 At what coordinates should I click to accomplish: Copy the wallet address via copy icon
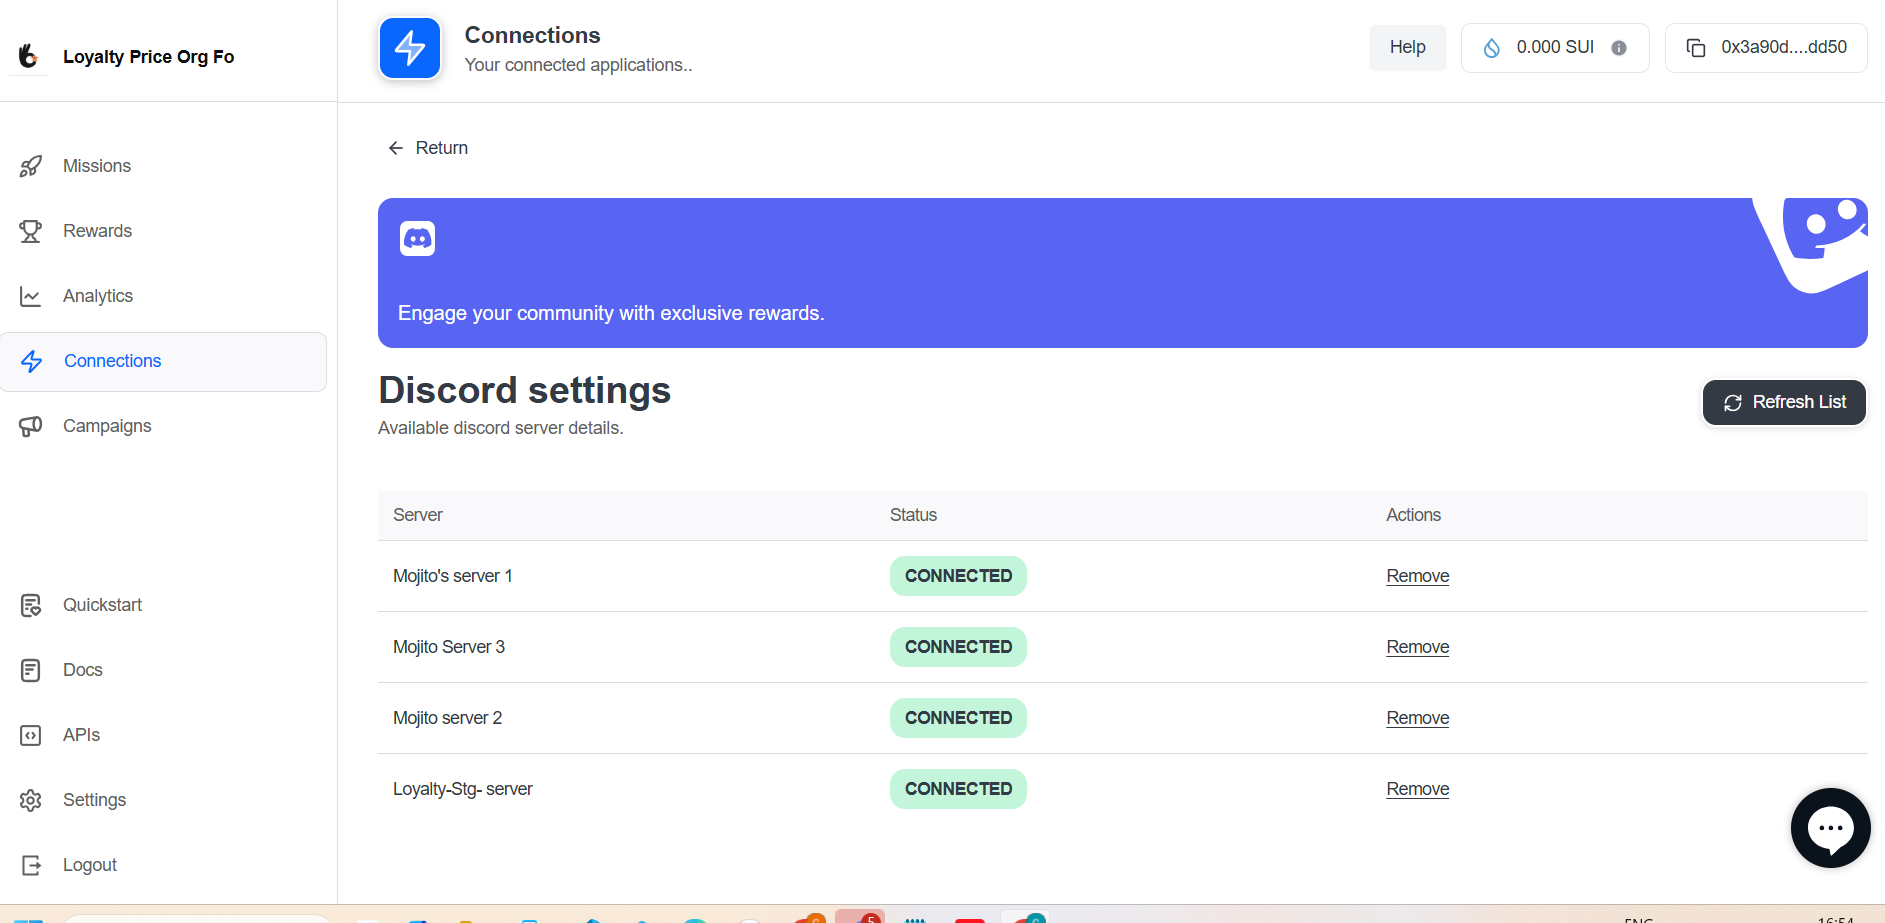point(1696,48)
